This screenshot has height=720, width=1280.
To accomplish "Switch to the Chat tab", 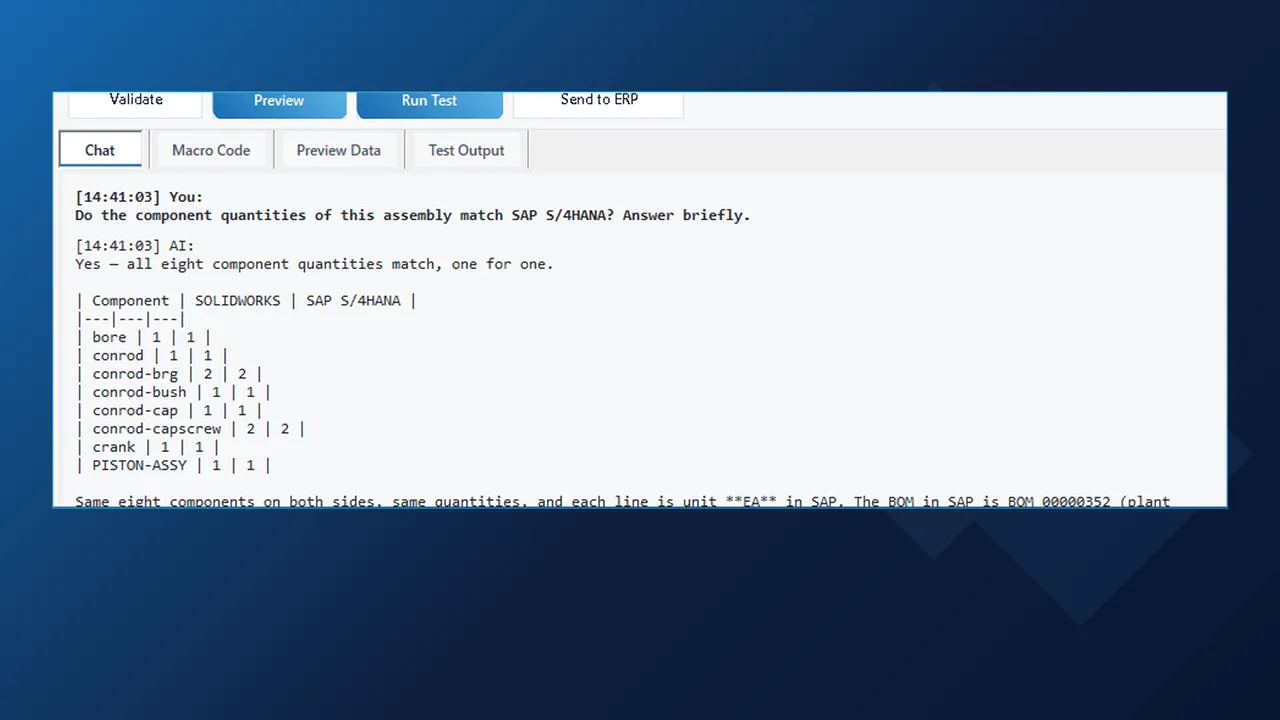I will coord(100,150).
